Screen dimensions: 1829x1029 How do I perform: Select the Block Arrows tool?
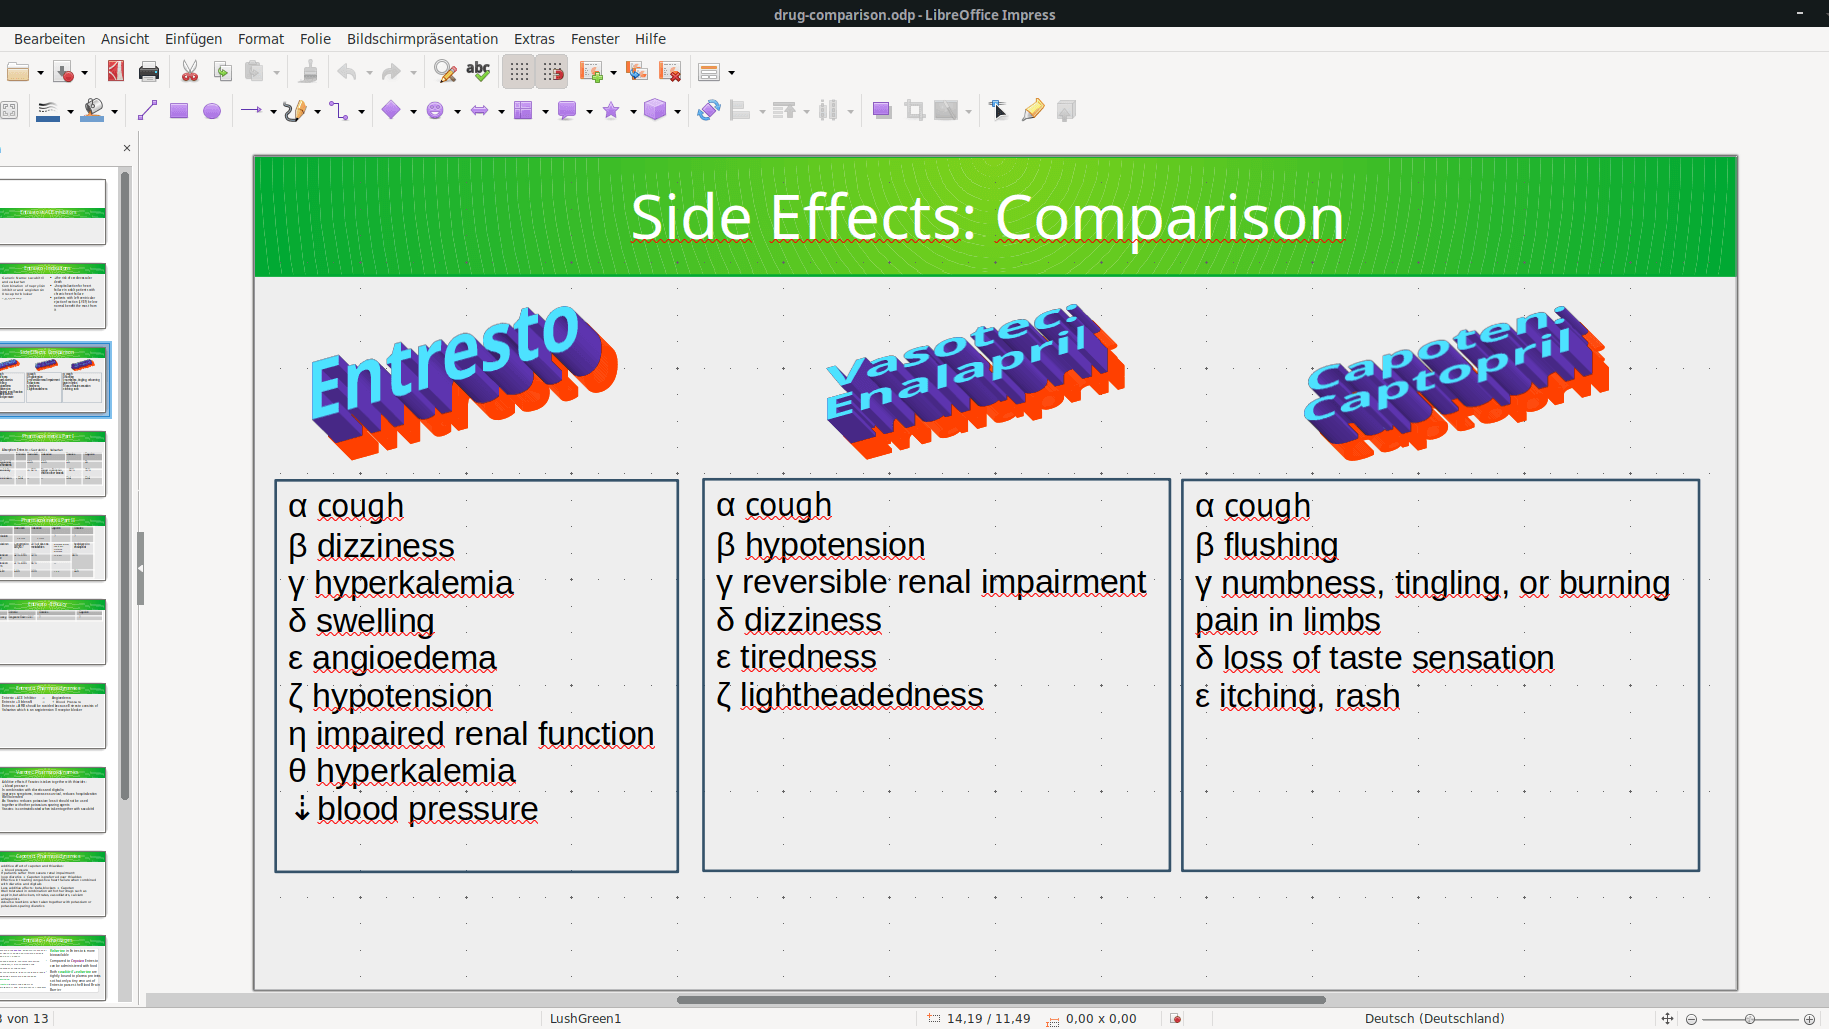click(479, 110)
